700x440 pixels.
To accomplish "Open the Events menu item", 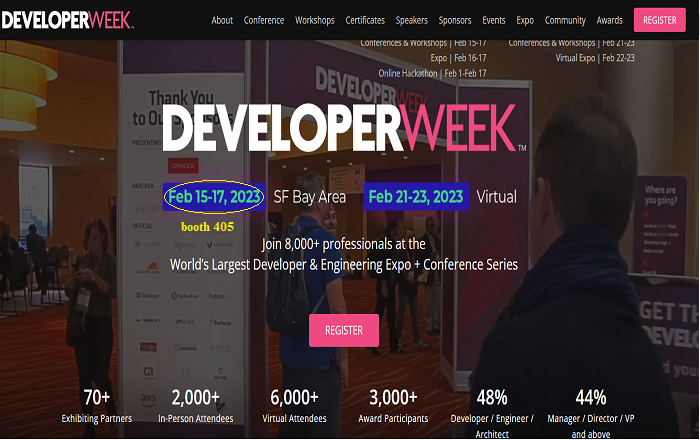I will pyautogui.click(x=493, y=21).
